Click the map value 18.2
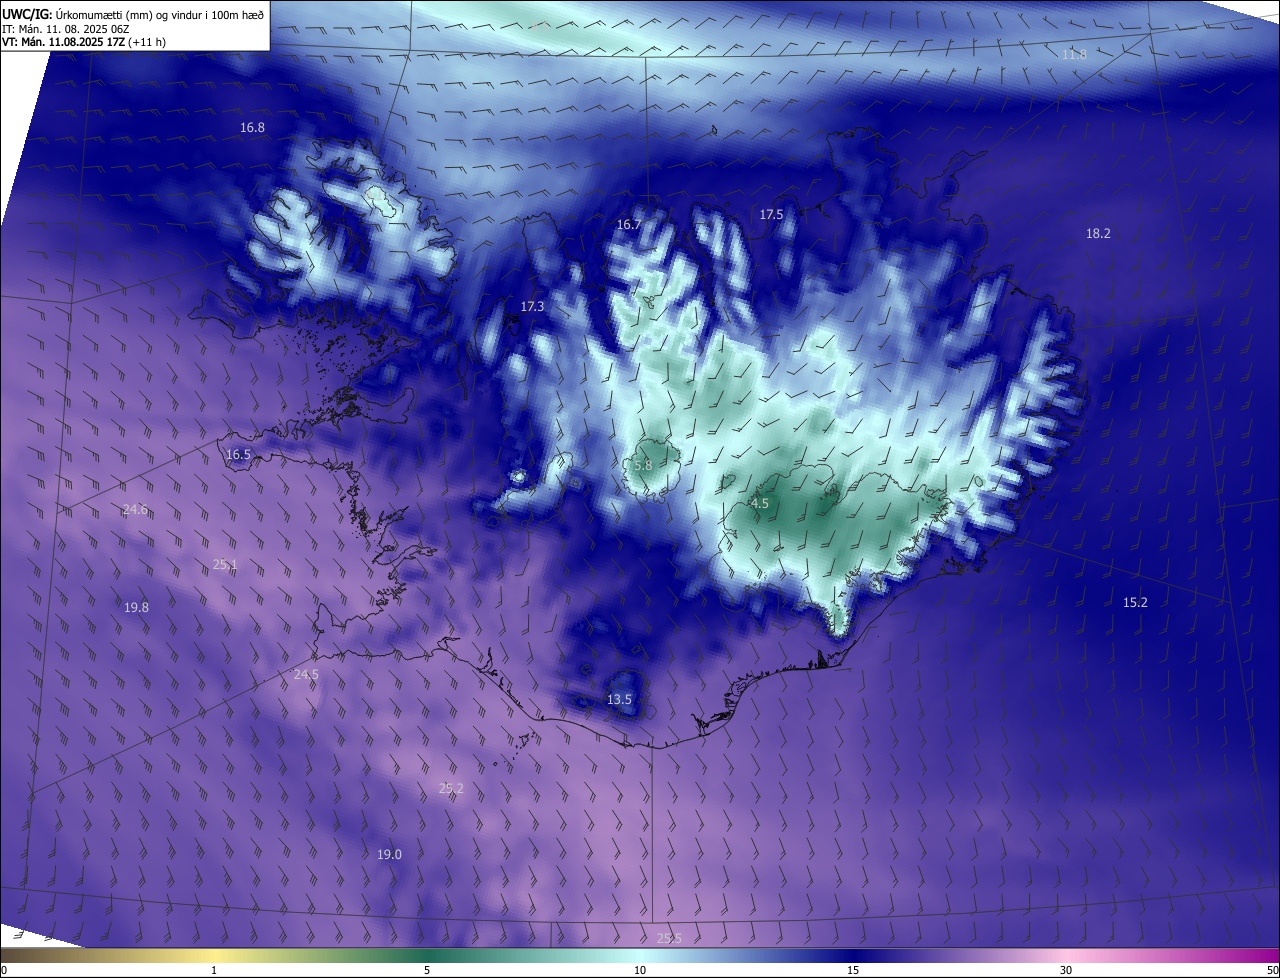The image size is (1280, 978). click(x=1098, y=233)
